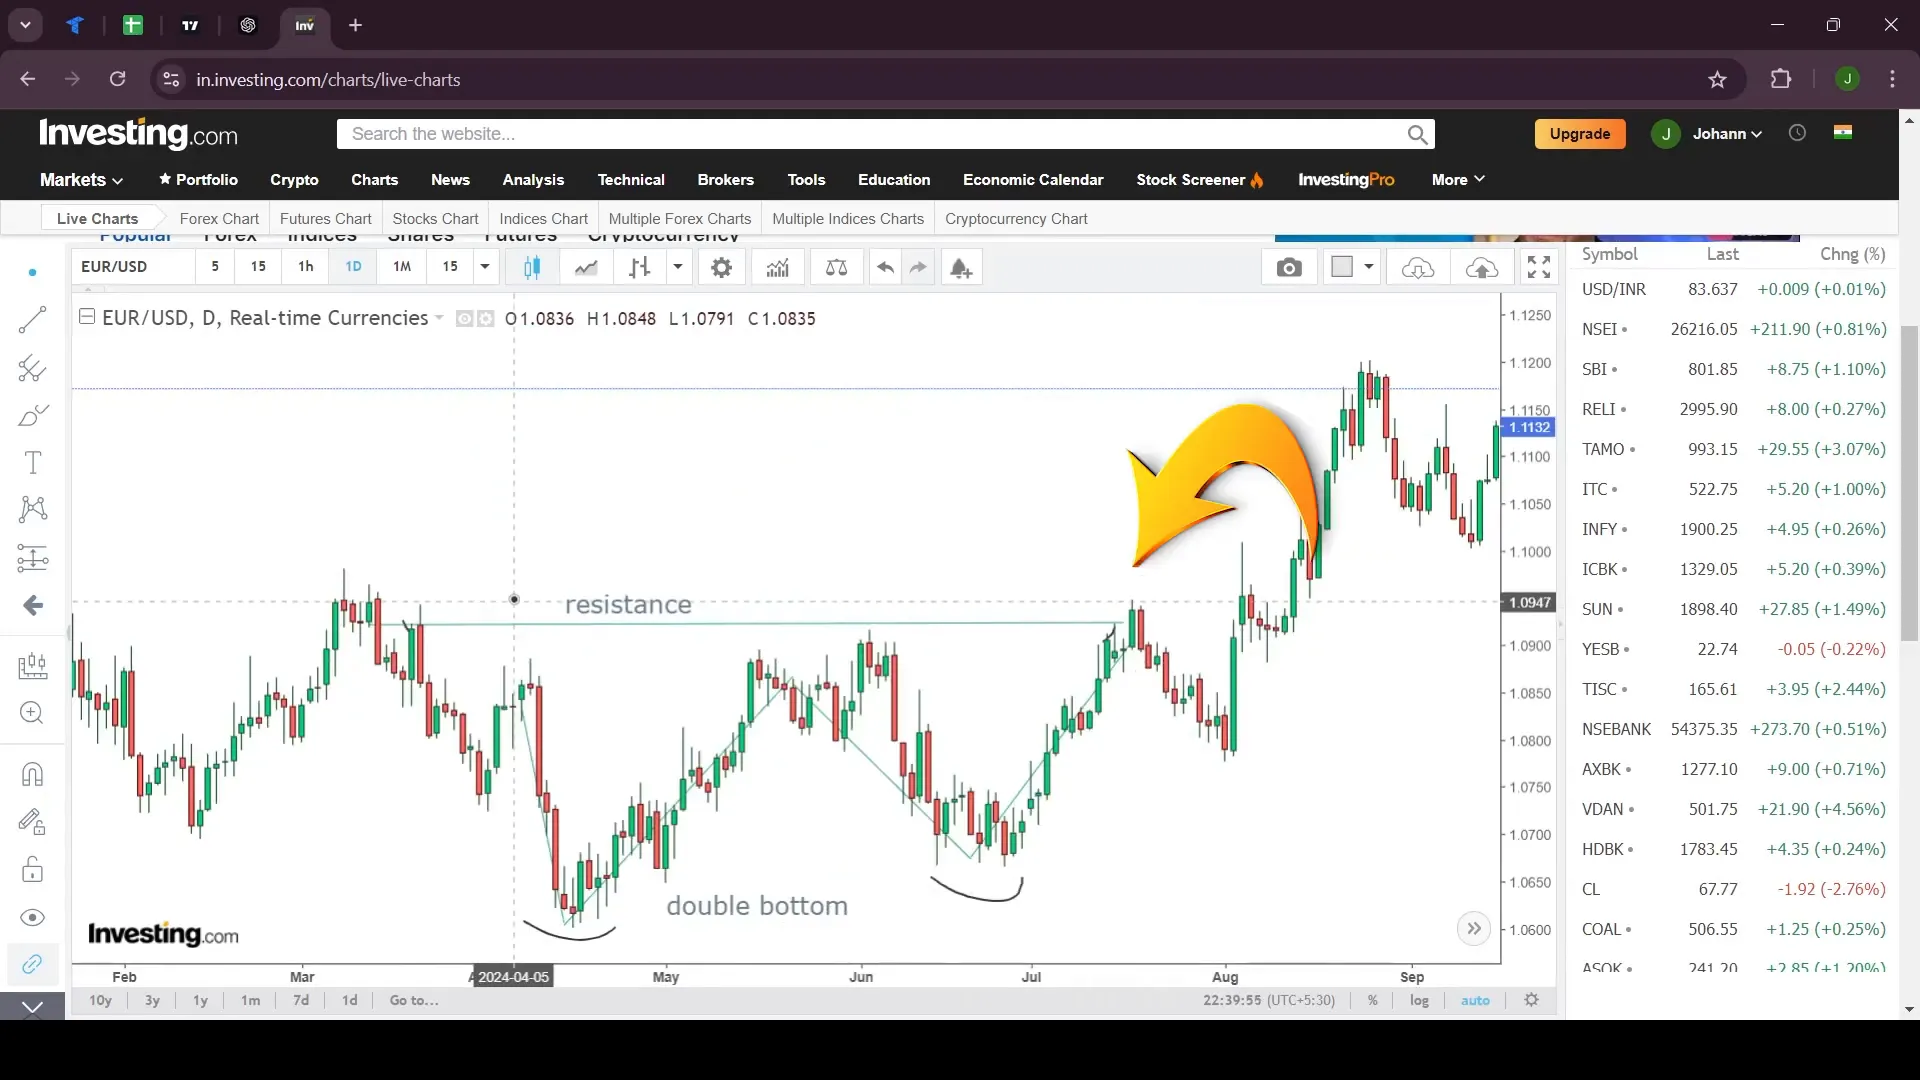This screenshot has width=1920, height=1080.
Task: Collapse the EUR/USD chart legend
Action: click(x=87, y=317)
